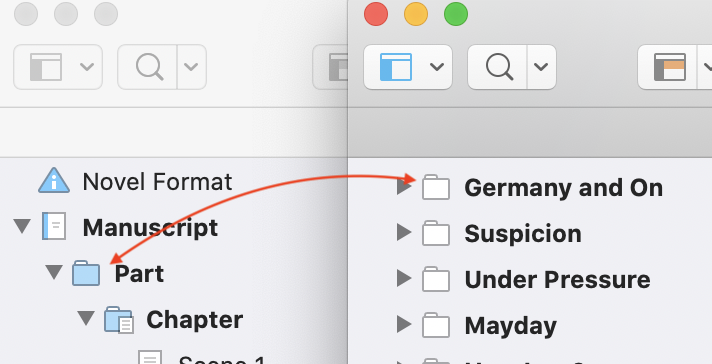Click the Manuscript book icon

click(x=54, y=226)
